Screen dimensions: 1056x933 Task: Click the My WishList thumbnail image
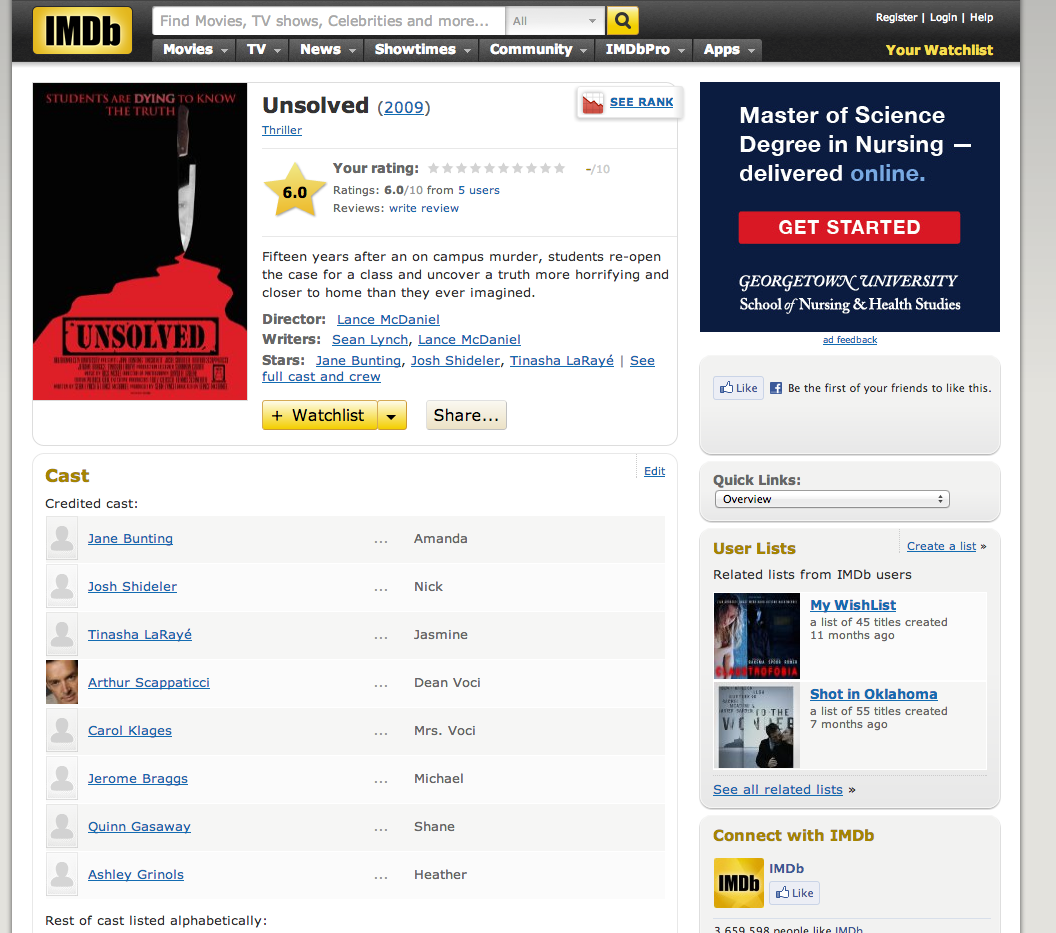pos(757,636)
